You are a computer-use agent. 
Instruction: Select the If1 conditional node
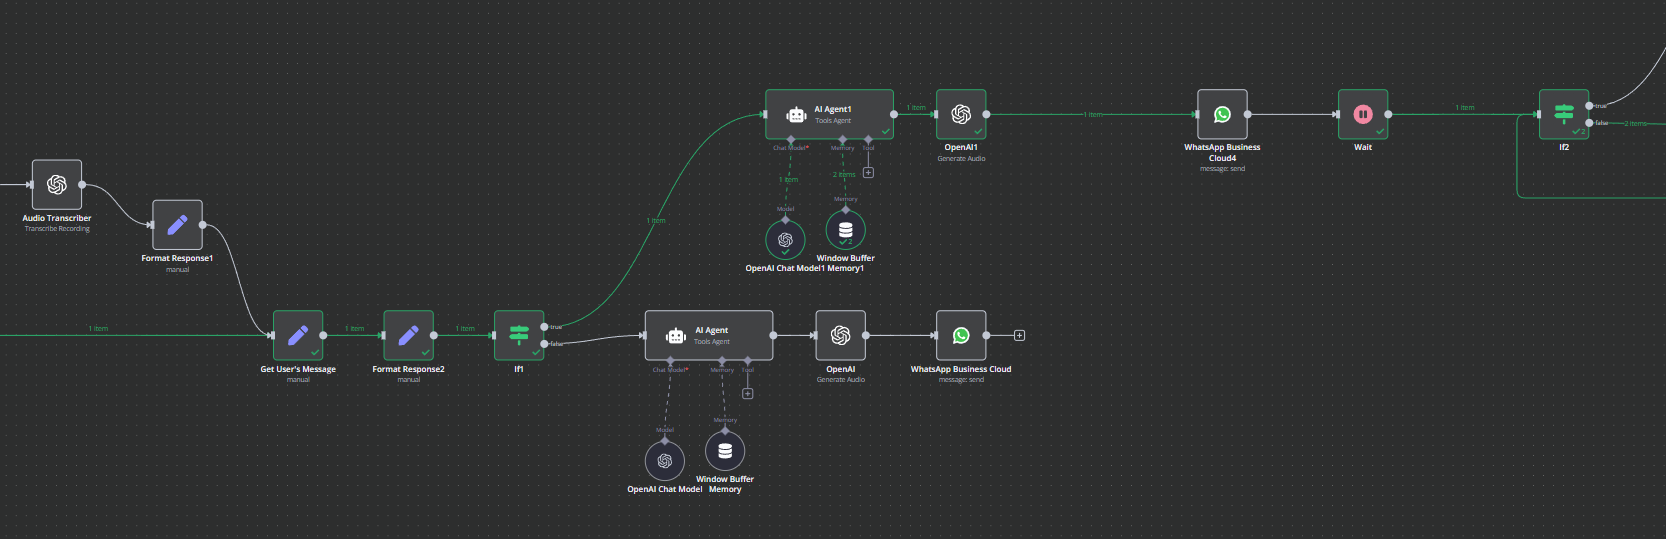coord(519,335)
